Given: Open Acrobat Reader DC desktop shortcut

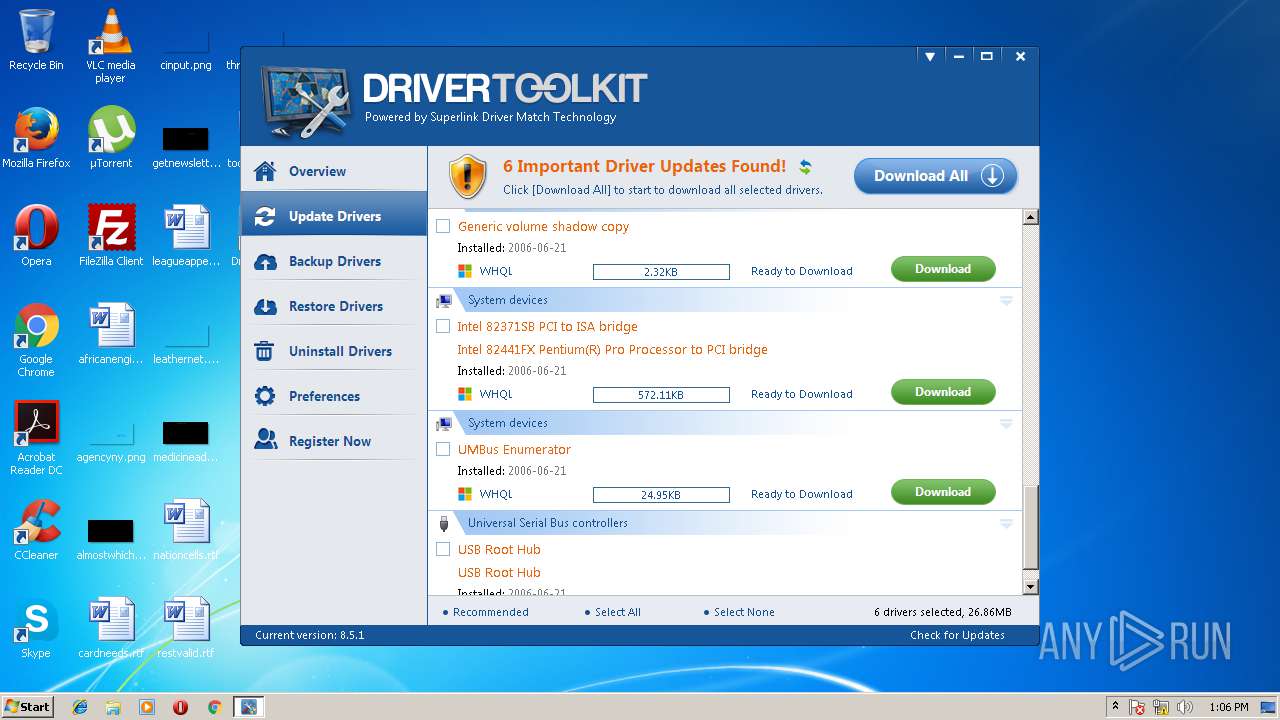Looking at the screenshot, I should (x=37, y=438).
